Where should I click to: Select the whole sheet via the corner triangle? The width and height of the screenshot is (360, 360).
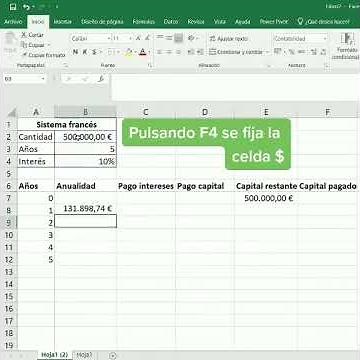point(12,112)
